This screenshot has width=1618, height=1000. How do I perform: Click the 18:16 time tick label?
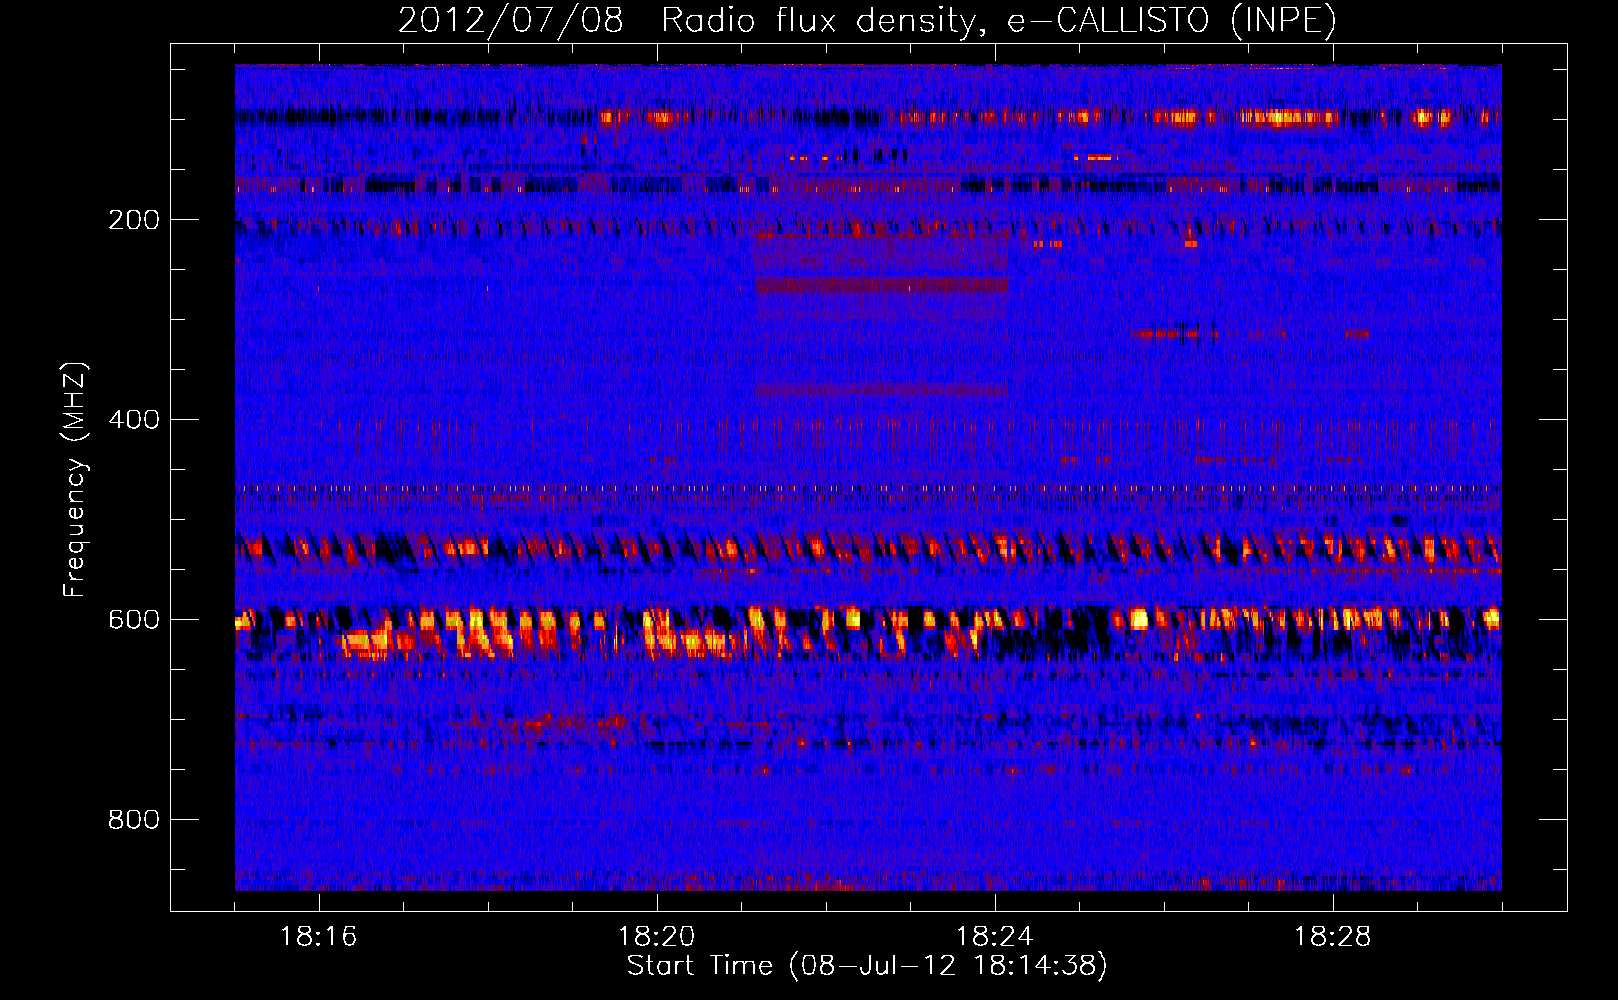point(319,937)
